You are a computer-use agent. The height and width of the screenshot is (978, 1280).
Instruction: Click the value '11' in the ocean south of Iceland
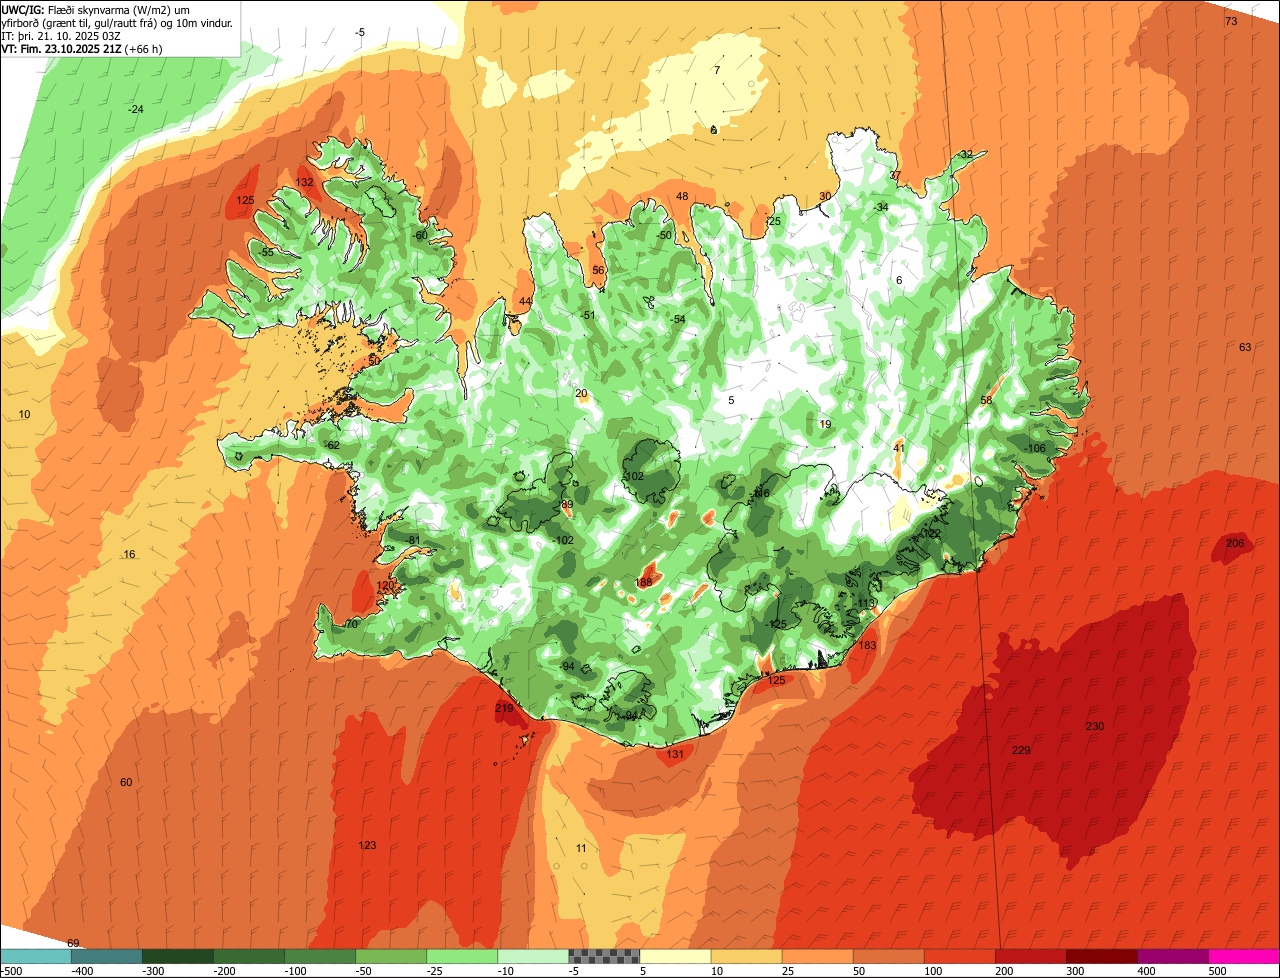click(x=581, y=848)
